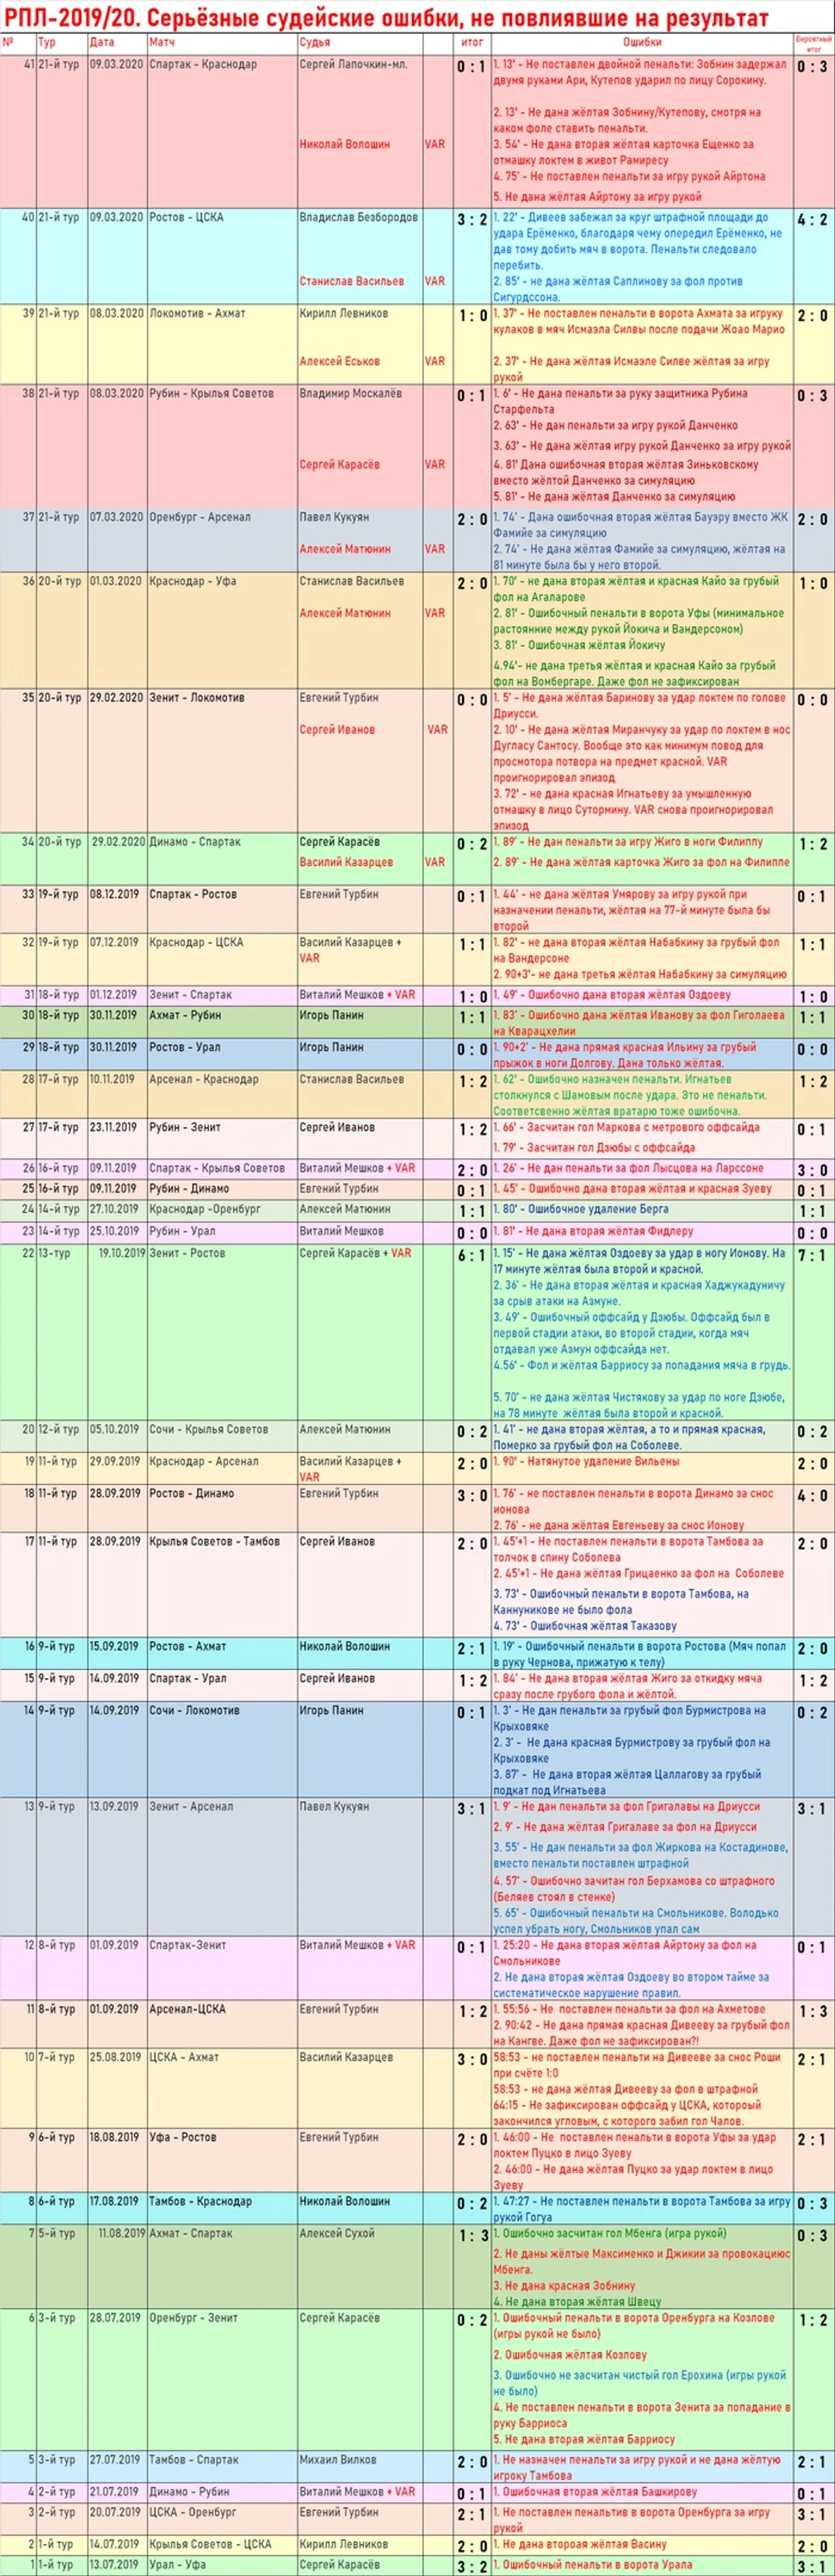Viewport: 835px width, 2576px height.
Task: Click match cell "Краснодар - Уфа"
Action: (x=193, y=582)
